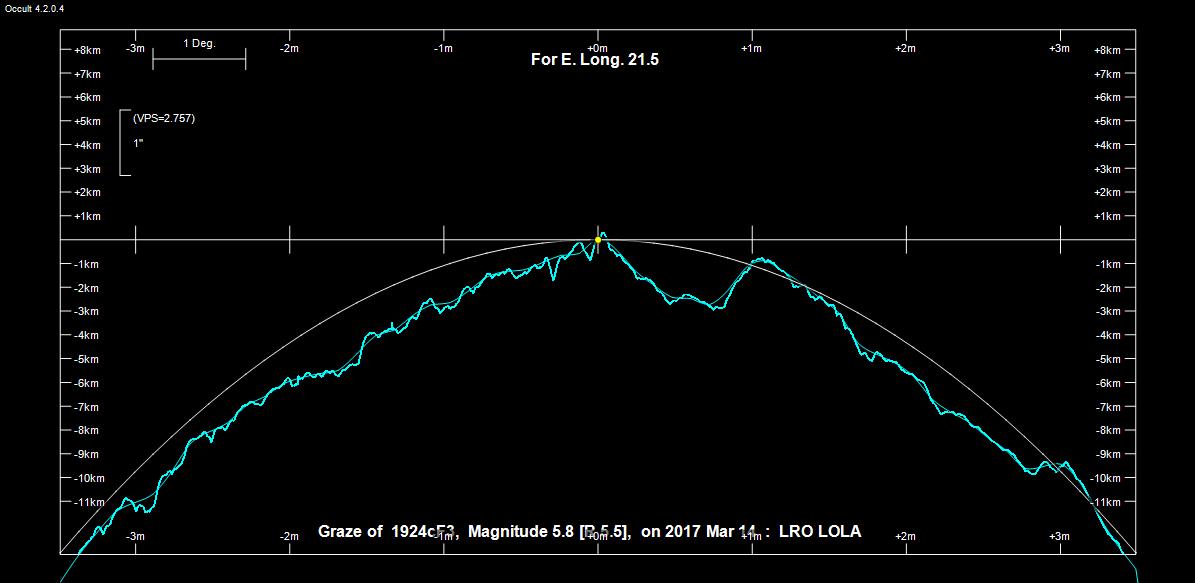This screenshot has height=583, width=1195.
Task: Click the 'Occult 4.2.0.4' version text
Action: tap(40, 8)
